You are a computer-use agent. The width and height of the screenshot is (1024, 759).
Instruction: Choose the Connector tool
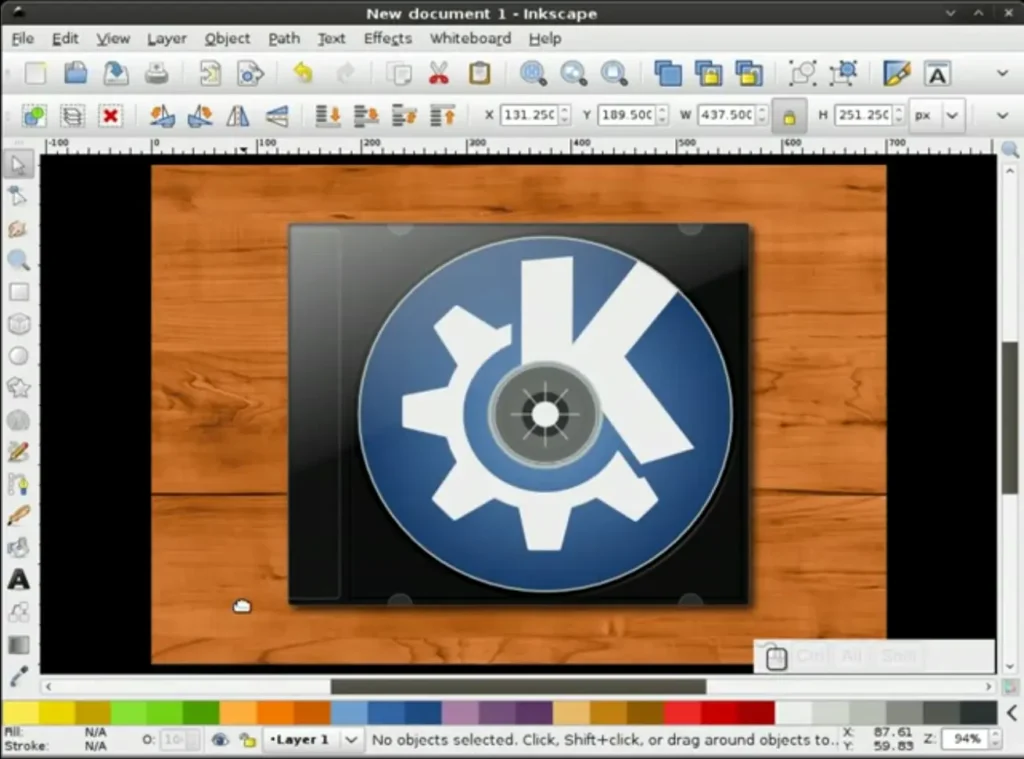pyautogui.click(x=18, y=612)
